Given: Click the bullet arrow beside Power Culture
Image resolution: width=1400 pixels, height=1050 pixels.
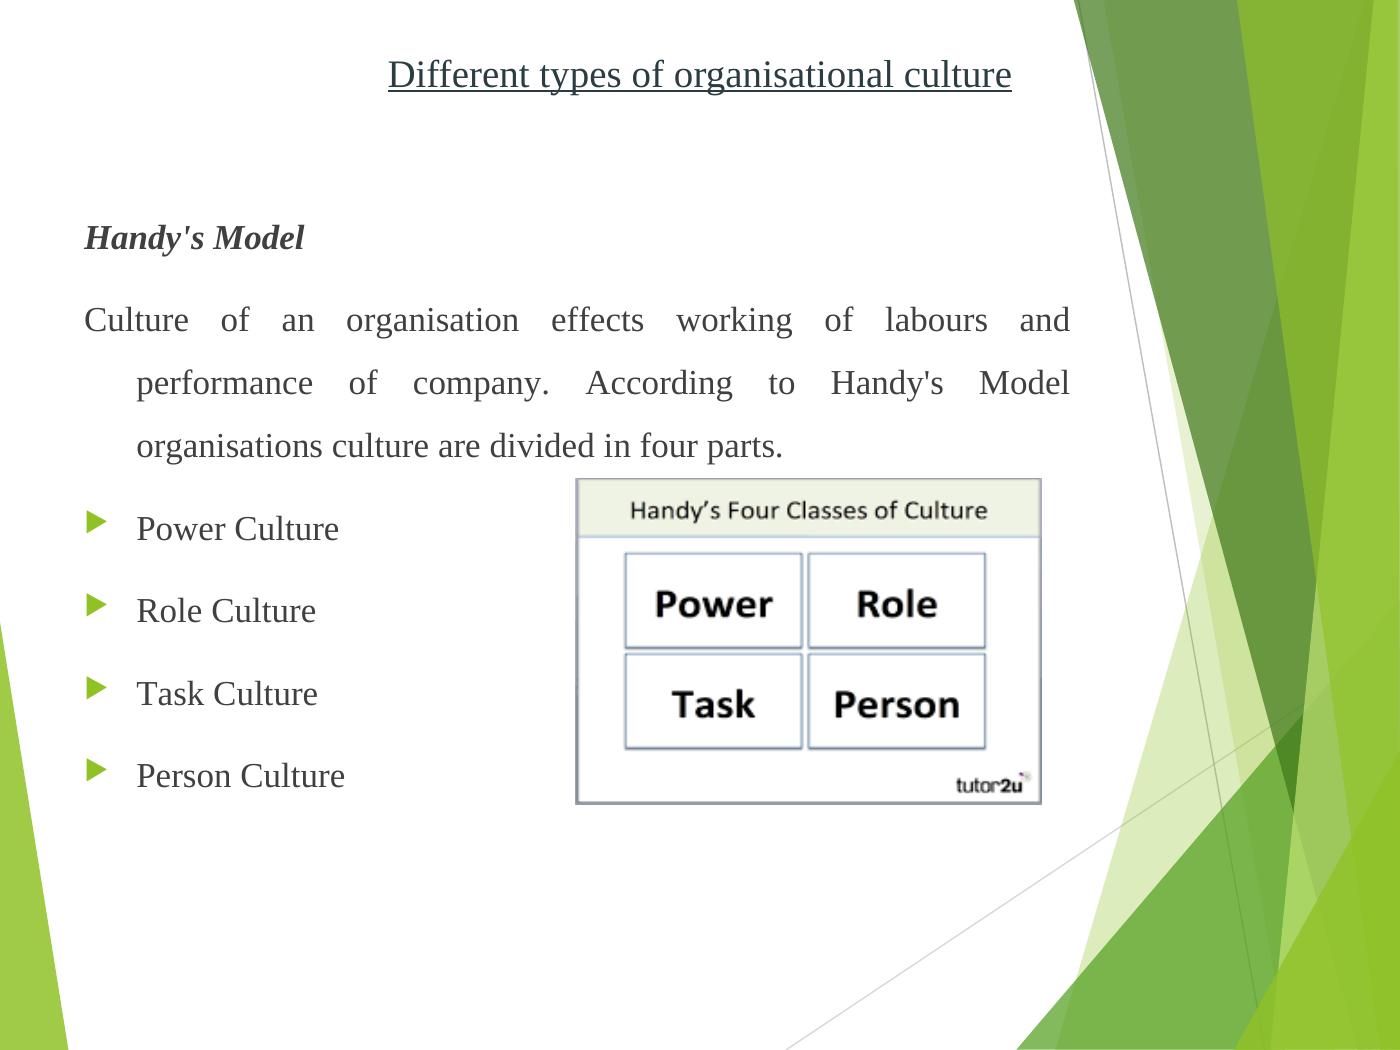Looking at the screenshot, I should coord(96,522).
